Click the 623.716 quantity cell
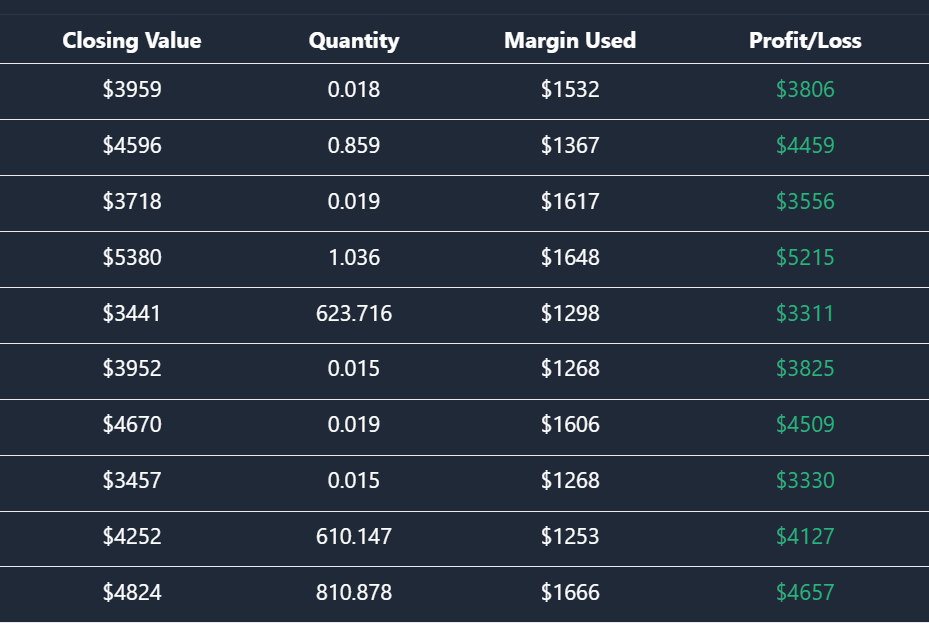The width and height of the screenshot is (929, 623). 354,314
